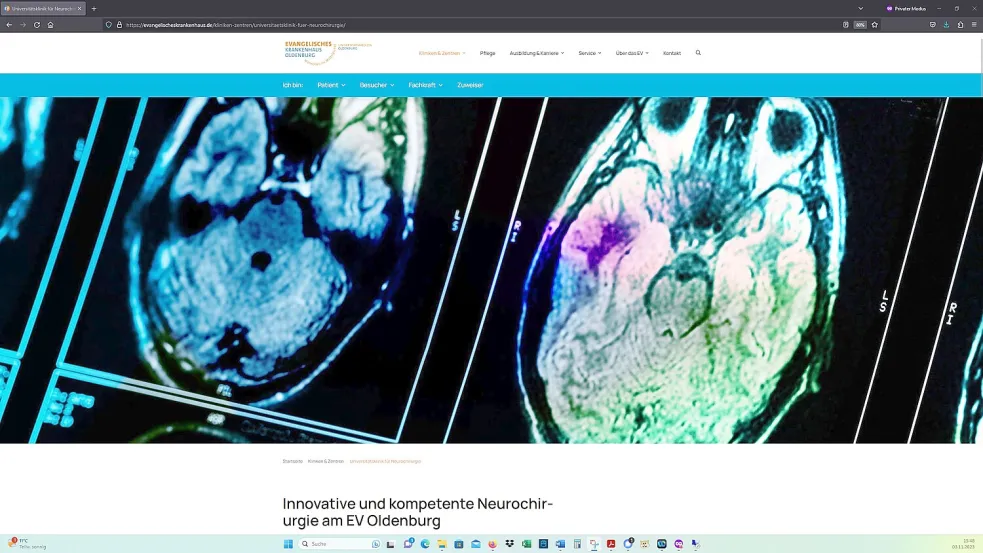Click the website search magnifier icon
Screen dimensions: 983x553
pos(698,53)
